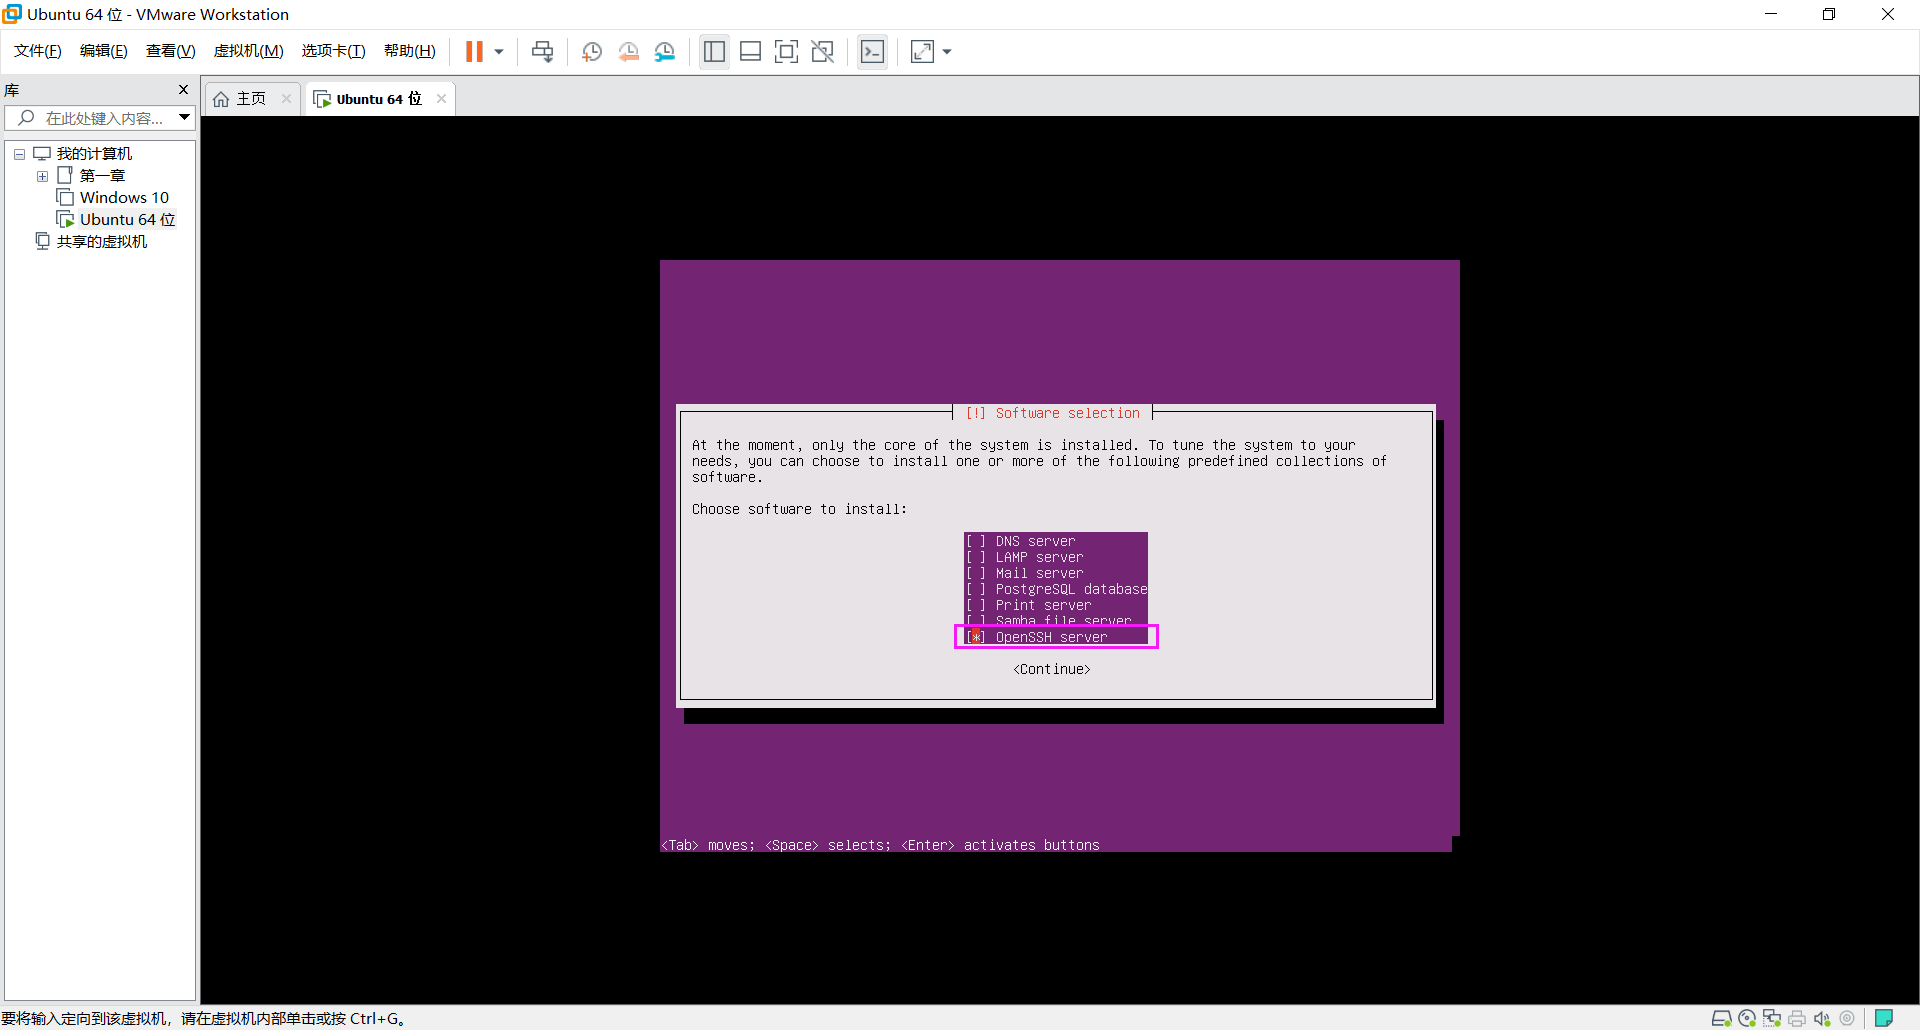The image size is (1920, 1030).
Task: Open the 帮助(H) menu
Action: 410,51
